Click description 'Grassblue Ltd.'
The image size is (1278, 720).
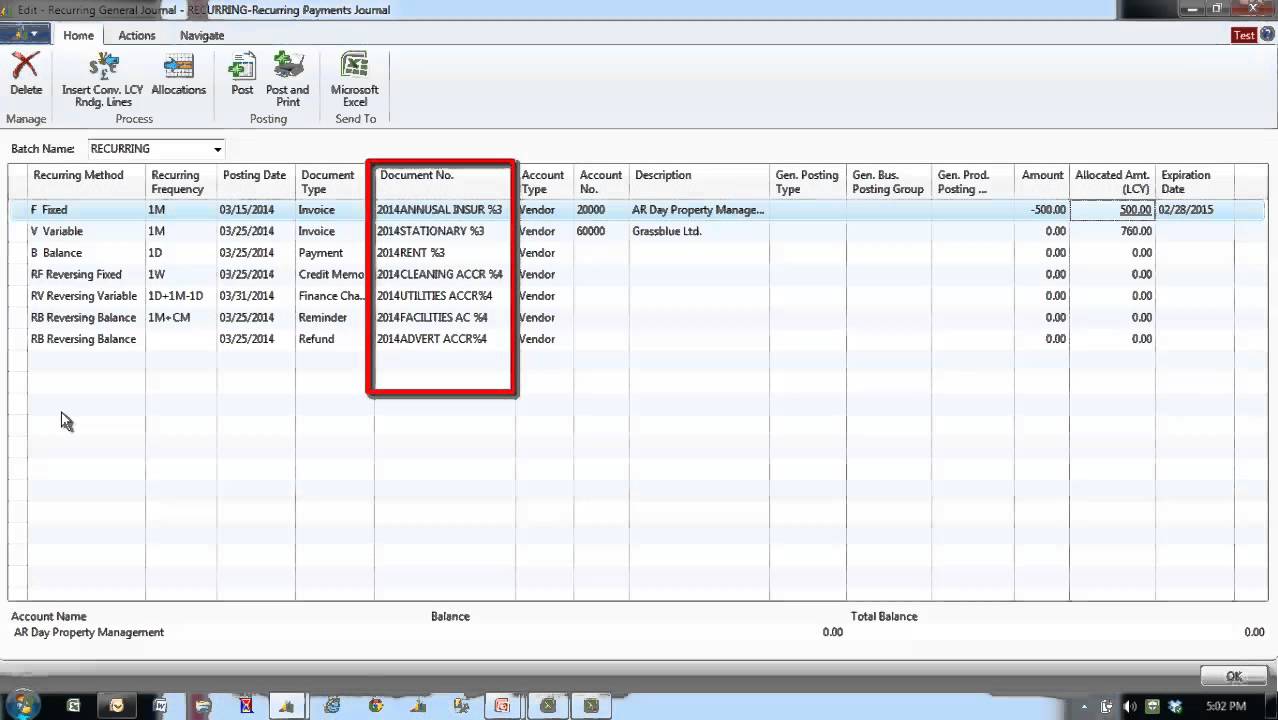pyautogui.click(x=699, y=231)
